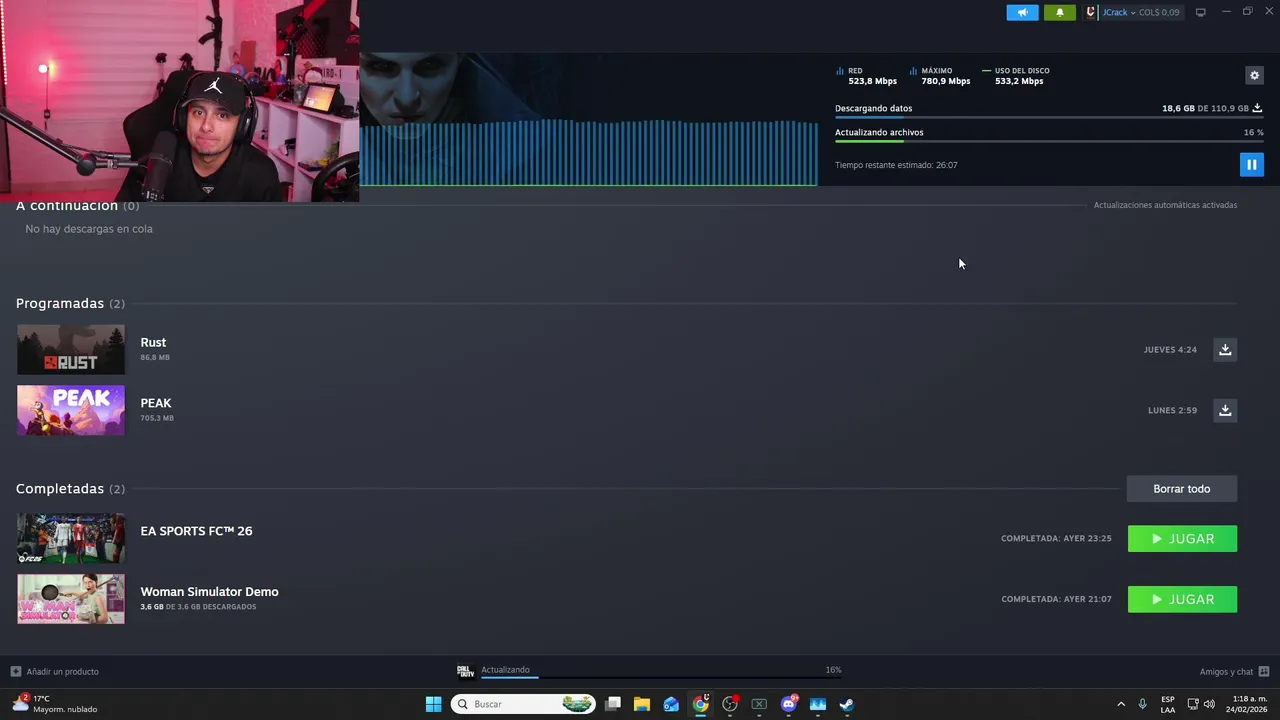
Task: Switch the ESP LAA input language
Action: 1168,704
